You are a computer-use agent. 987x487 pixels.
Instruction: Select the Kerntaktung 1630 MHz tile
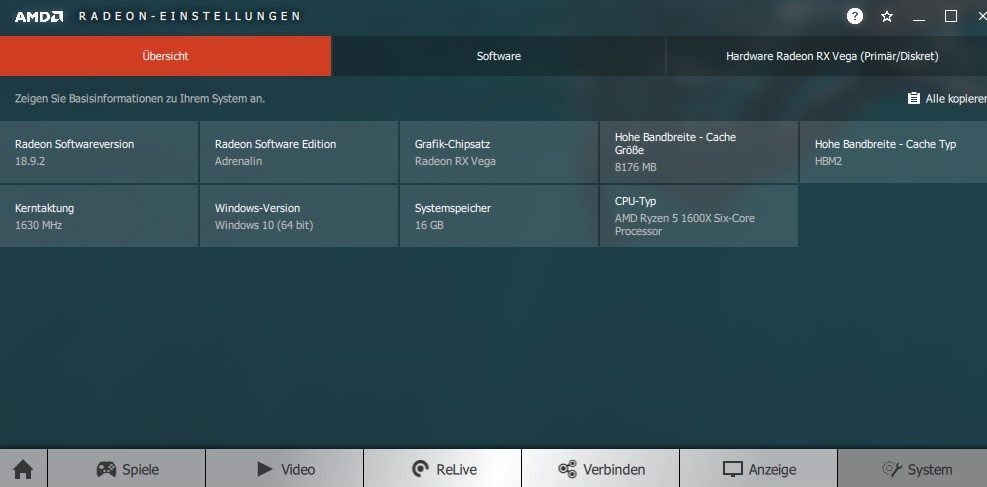pyautogui.click(x=99, y=216)
